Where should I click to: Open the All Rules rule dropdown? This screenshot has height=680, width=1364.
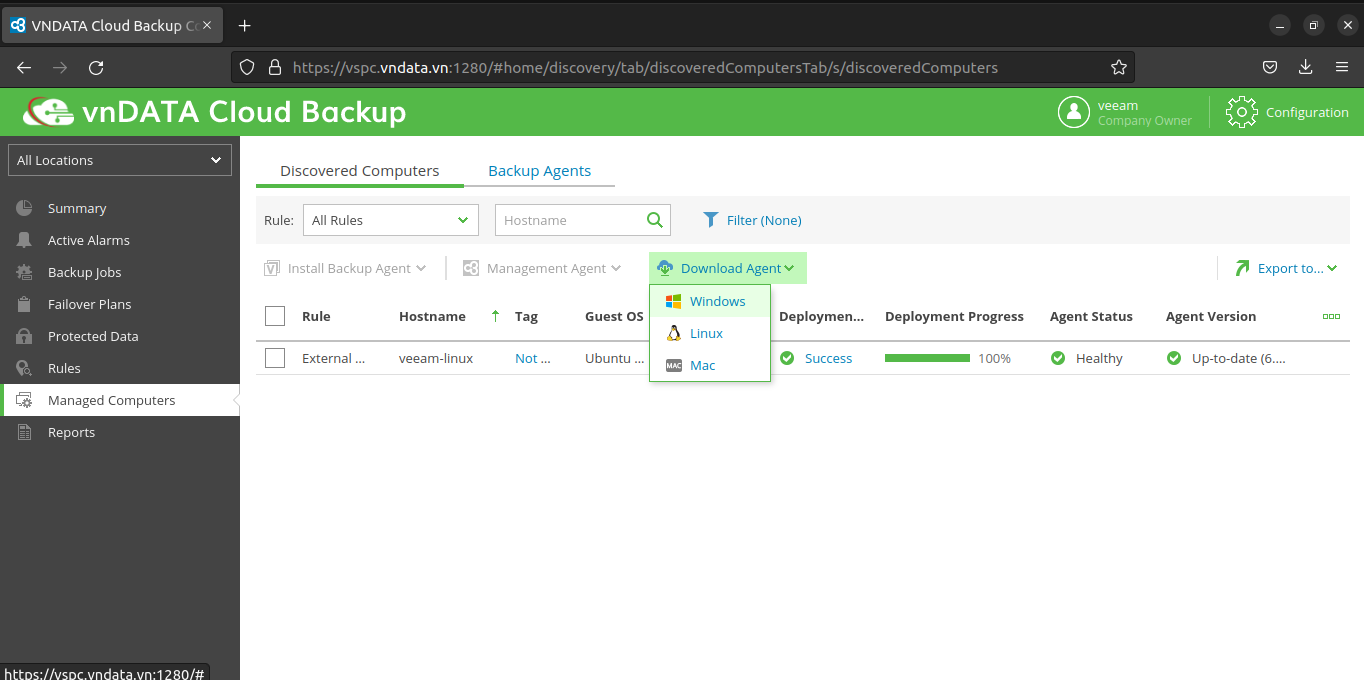click(x=390, y=220)
